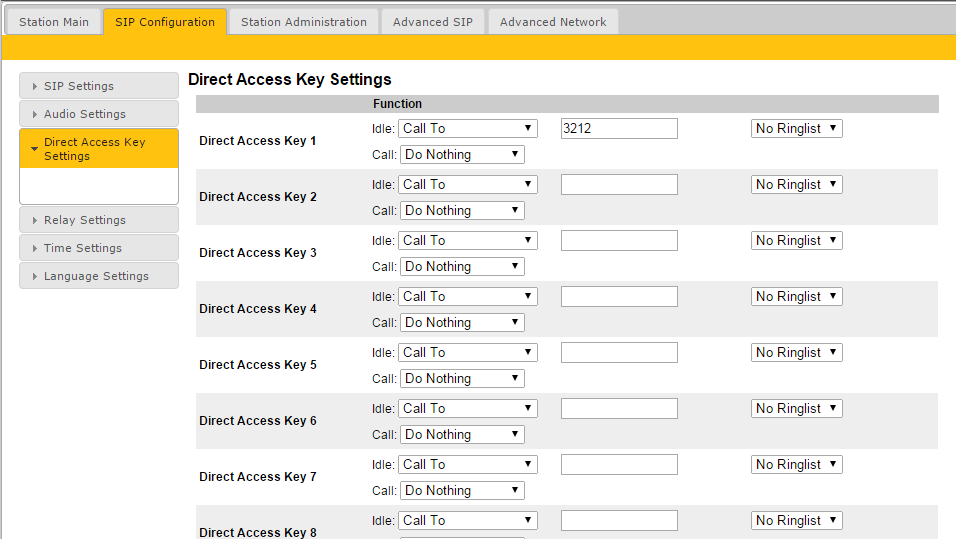Open the Ringlist dropdown for Key 1
Screen dimensions: 956x539
[x=796, y=128]
